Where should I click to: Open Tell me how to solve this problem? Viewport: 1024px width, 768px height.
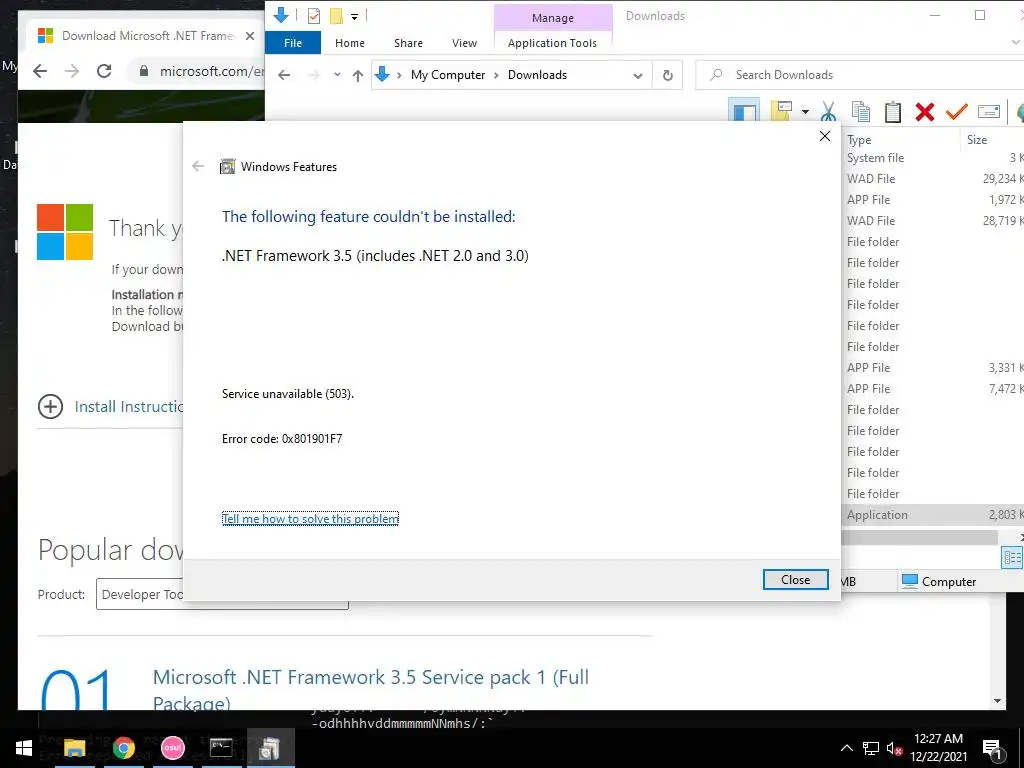310,519
